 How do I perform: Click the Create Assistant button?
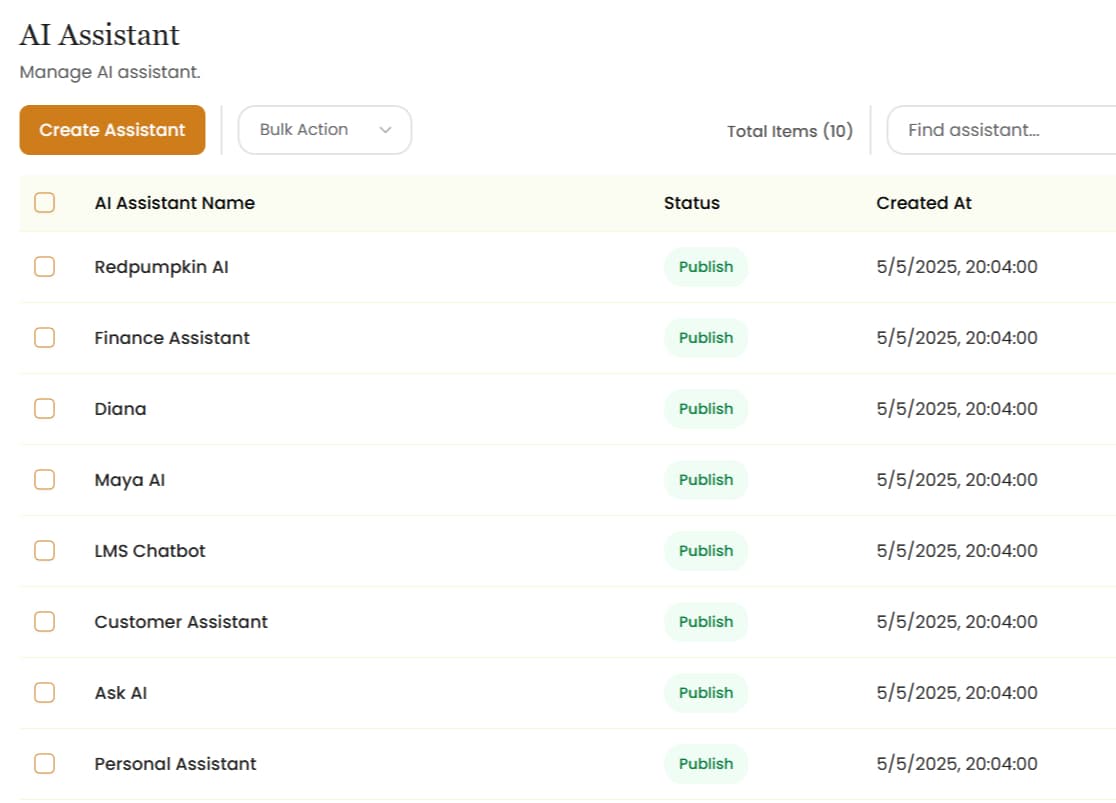point(112,130)
